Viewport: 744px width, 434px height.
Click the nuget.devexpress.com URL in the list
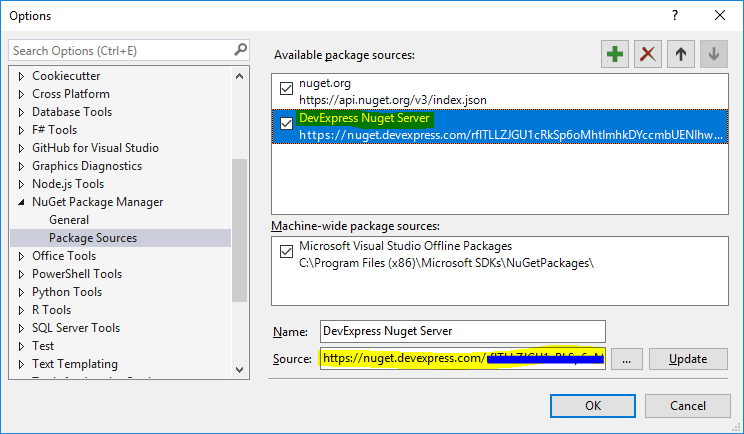tap(511, 135)
